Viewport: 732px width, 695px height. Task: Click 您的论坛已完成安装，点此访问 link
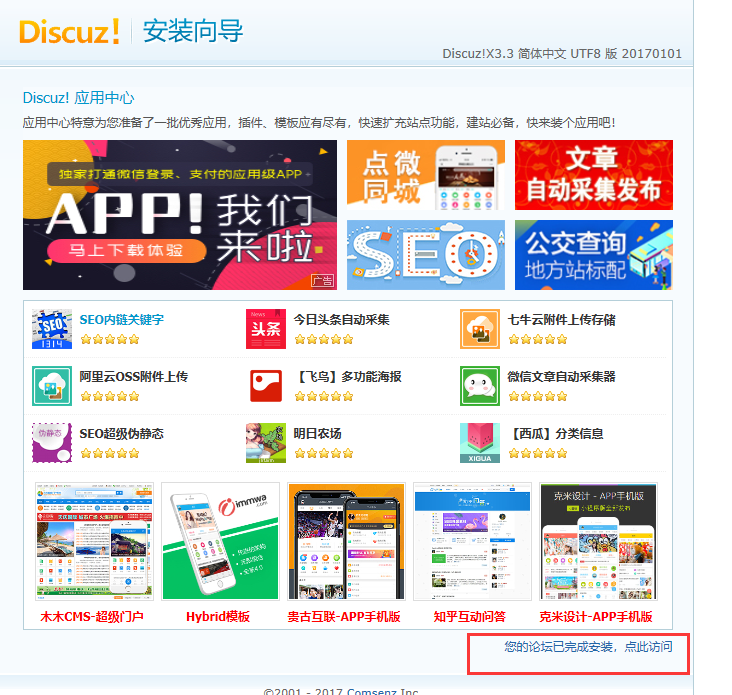pos(588,646)
